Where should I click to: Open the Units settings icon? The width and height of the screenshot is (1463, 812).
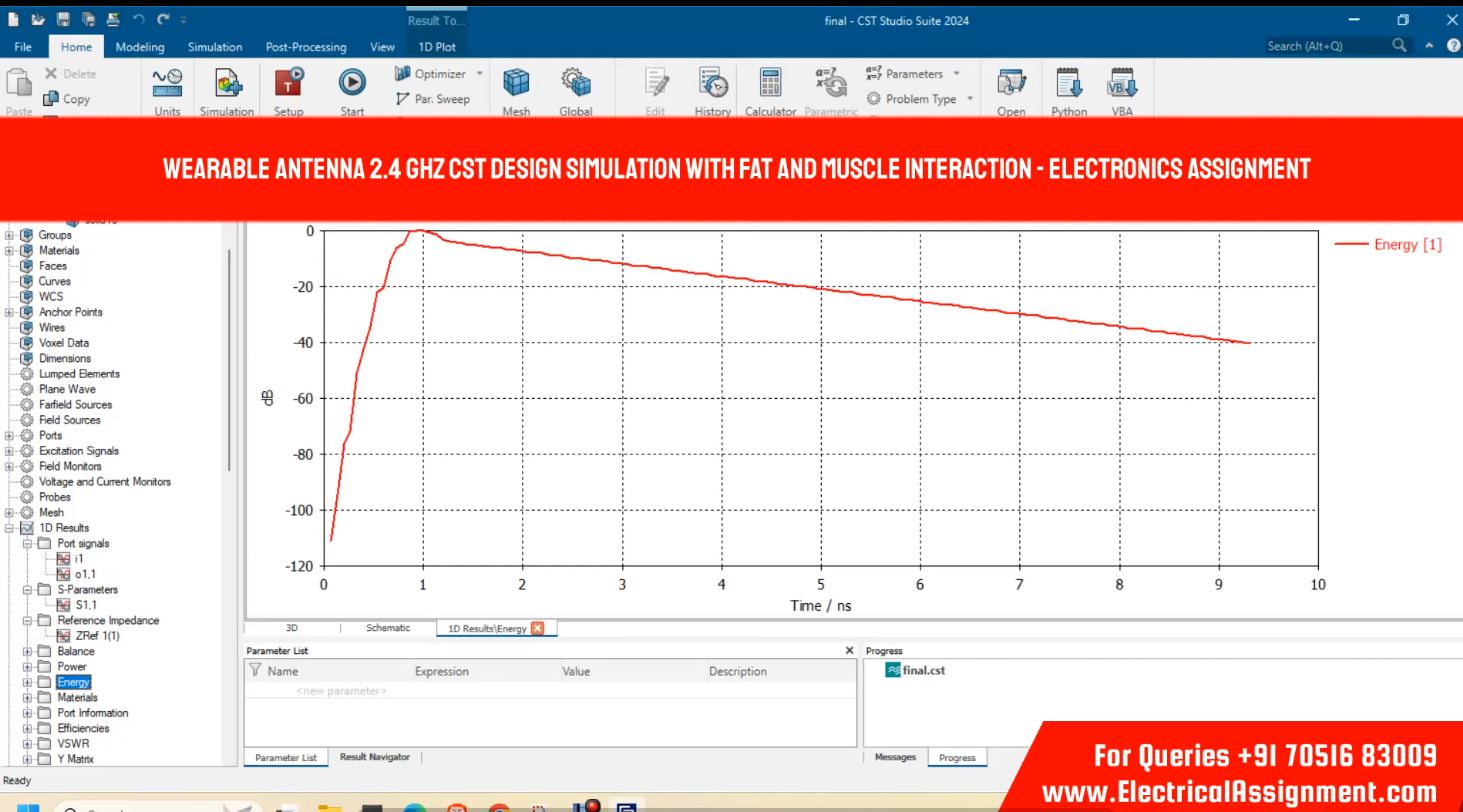[x=167, y=84]
